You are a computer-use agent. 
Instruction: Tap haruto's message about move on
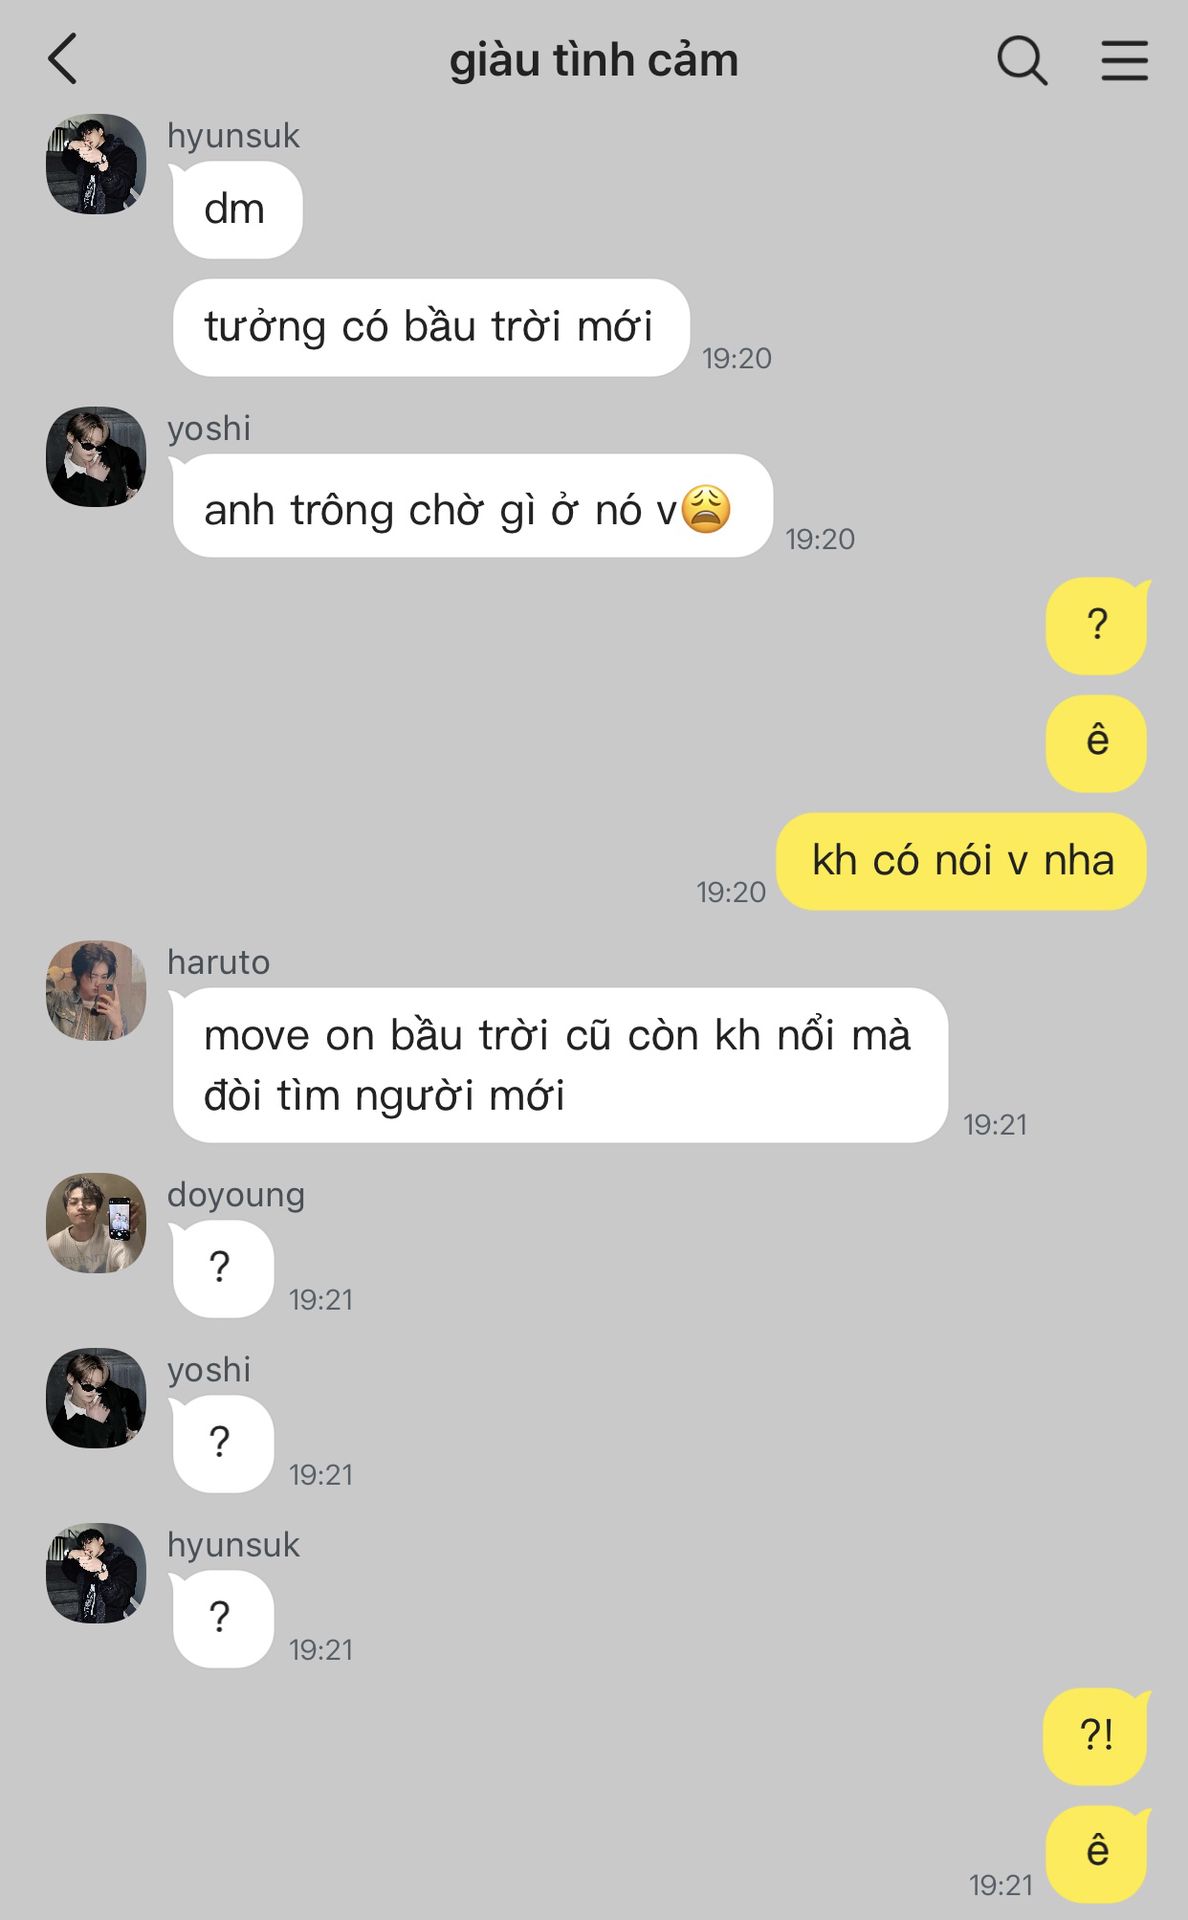coord(560,1065)
